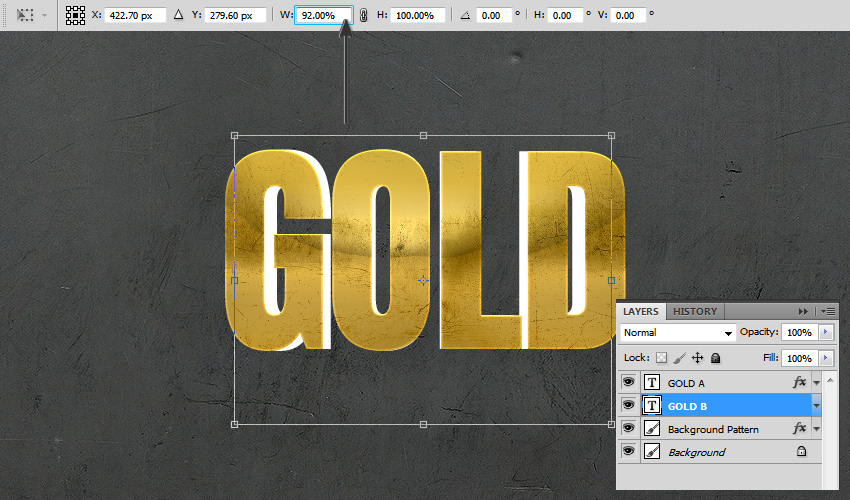850x500 pixels.
Task: Click the Background layer thumbnail
Action: 652,452
